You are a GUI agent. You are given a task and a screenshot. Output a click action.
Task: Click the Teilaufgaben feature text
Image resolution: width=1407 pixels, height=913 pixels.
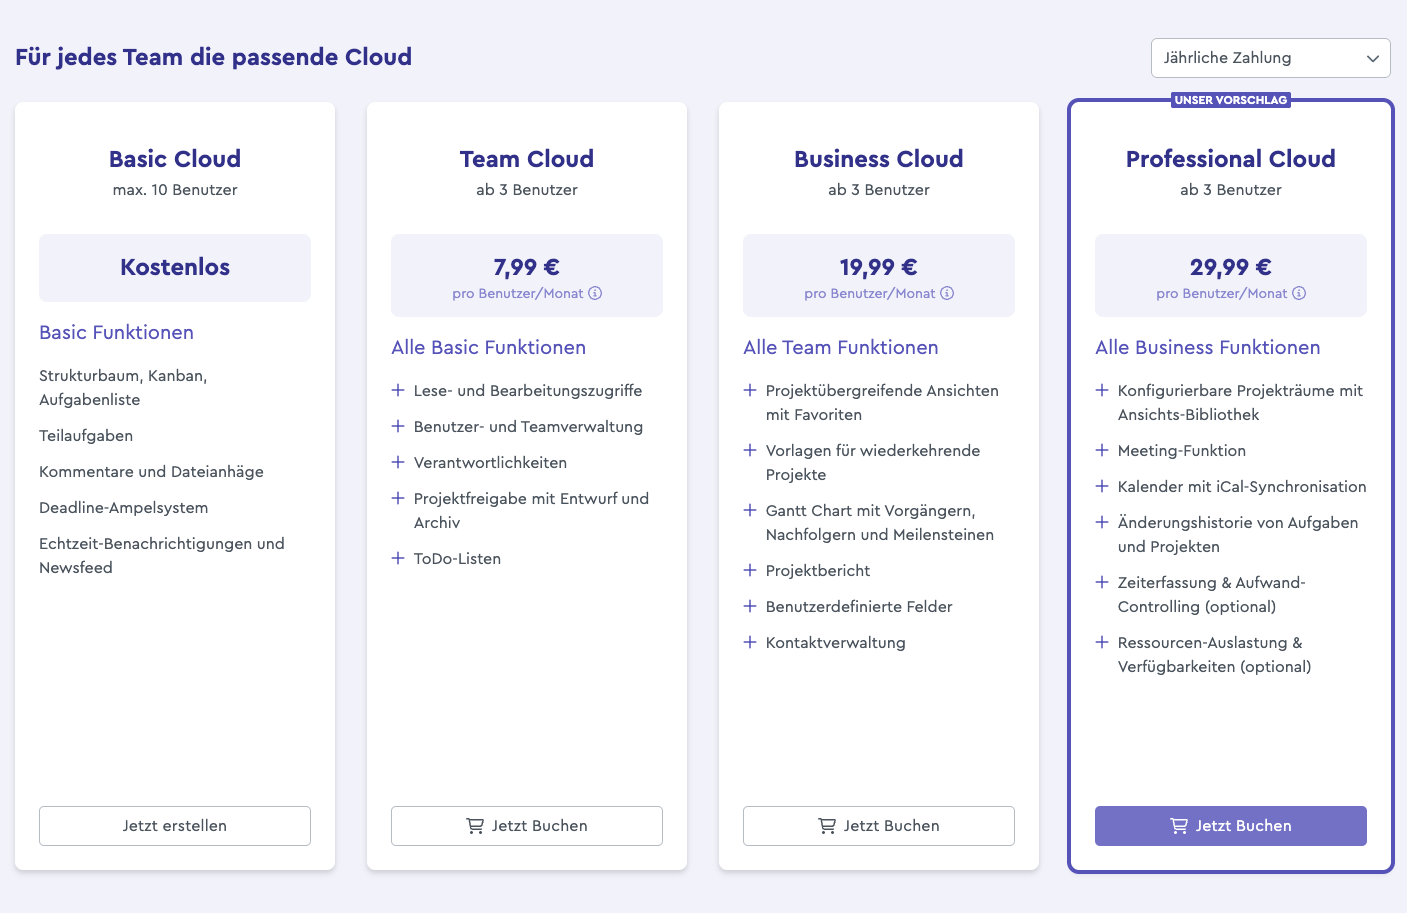86,436
